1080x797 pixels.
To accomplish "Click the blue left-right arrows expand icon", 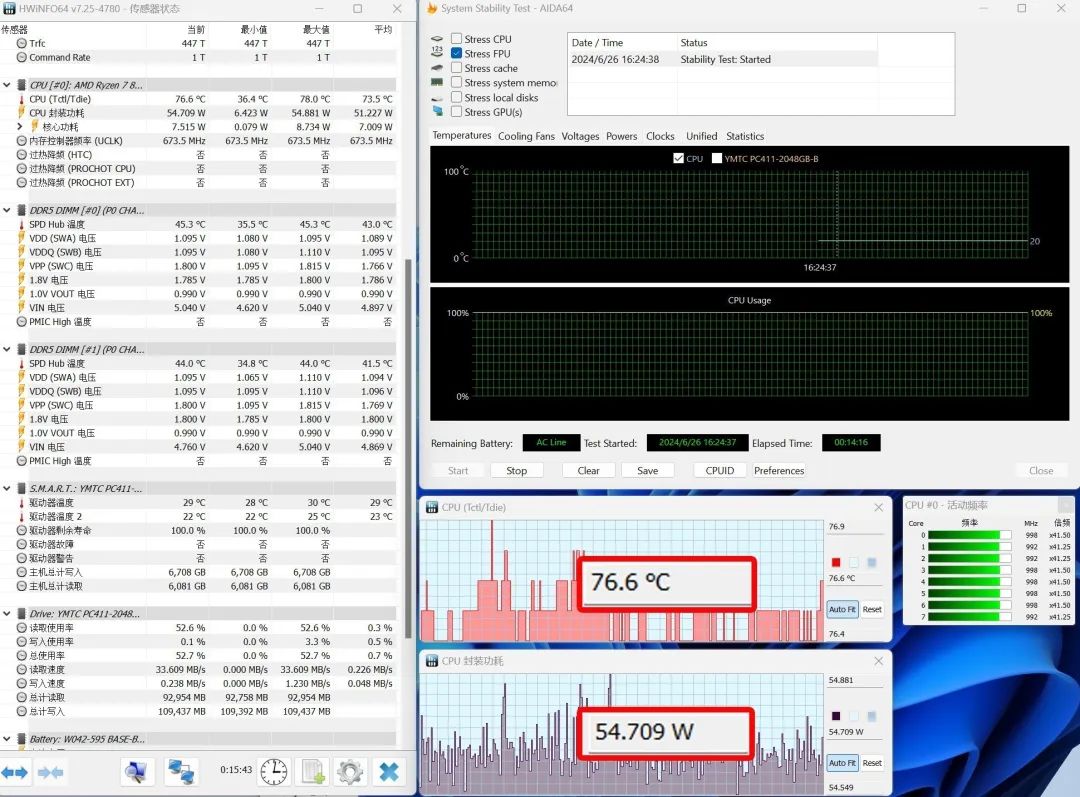I will [14, 772].
